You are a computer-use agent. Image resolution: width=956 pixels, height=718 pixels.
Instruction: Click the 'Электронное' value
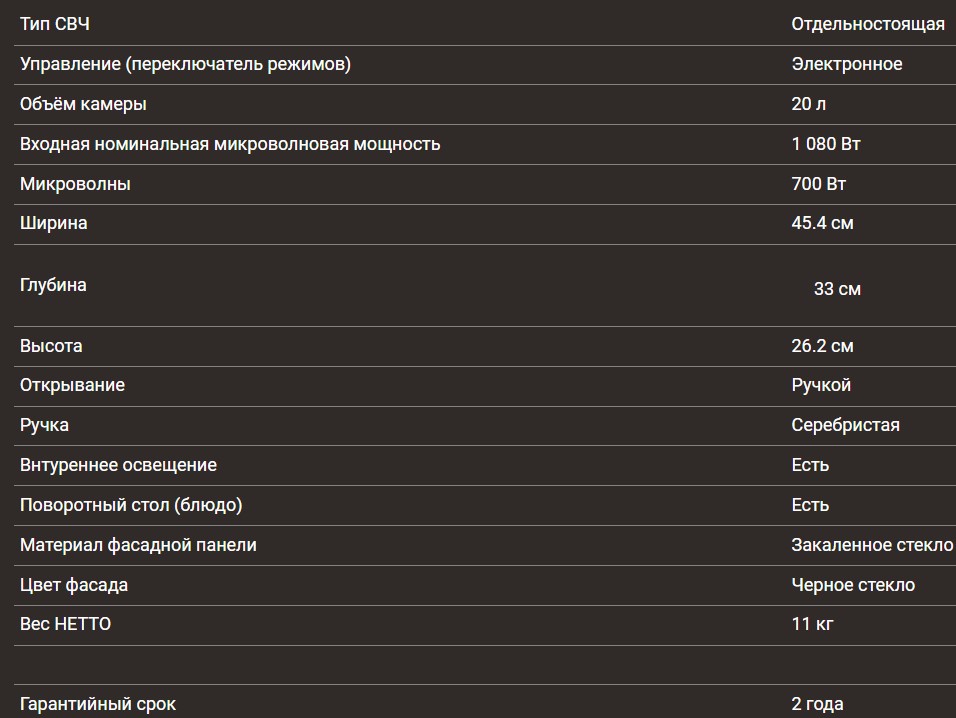(x=846, y=64)
